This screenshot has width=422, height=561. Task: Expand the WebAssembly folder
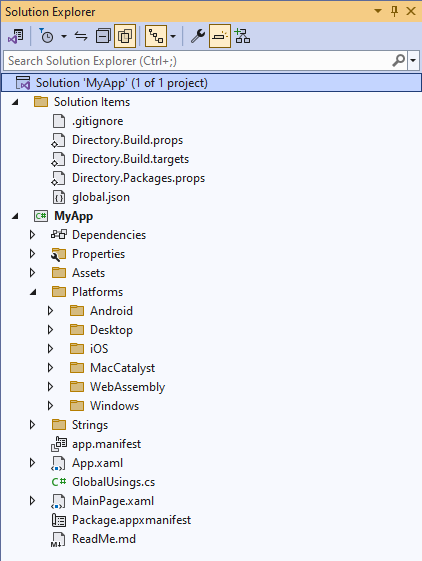[50, 387]
